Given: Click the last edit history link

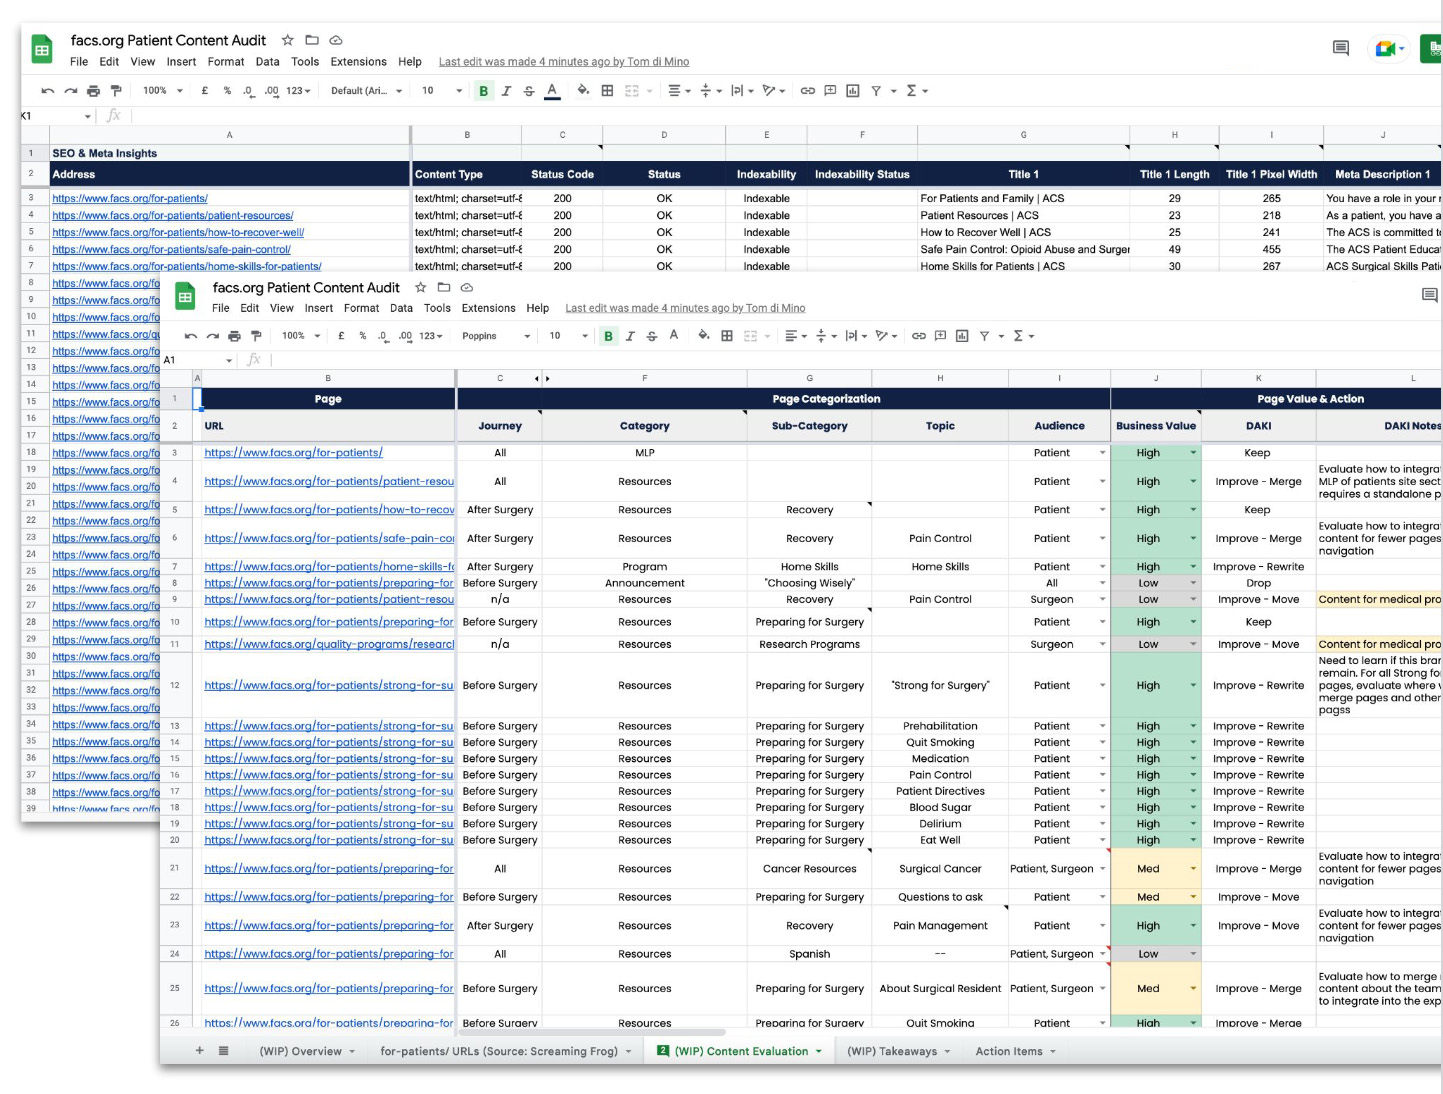Looking at the screenshot, I should [x=685, y=307].
